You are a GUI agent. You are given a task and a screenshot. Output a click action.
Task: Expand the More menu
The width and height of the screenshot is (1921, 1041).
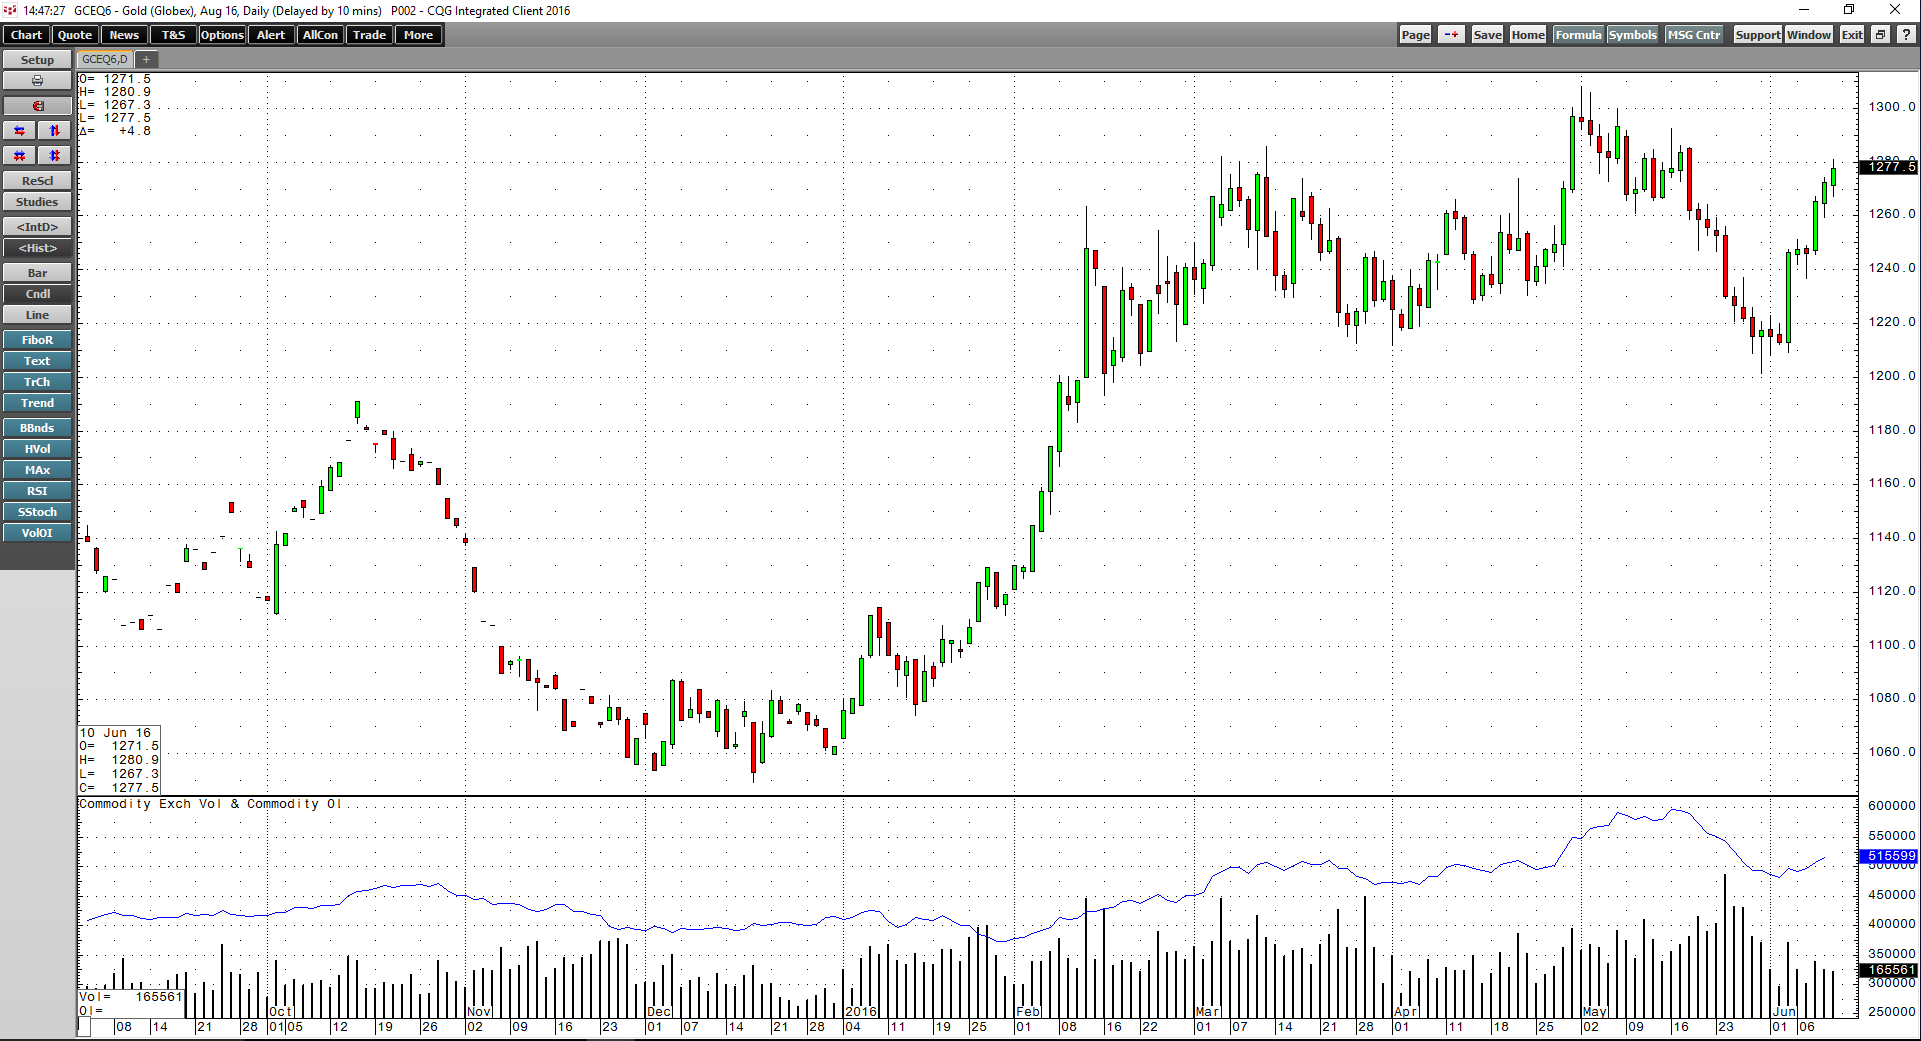pos(418,34)
